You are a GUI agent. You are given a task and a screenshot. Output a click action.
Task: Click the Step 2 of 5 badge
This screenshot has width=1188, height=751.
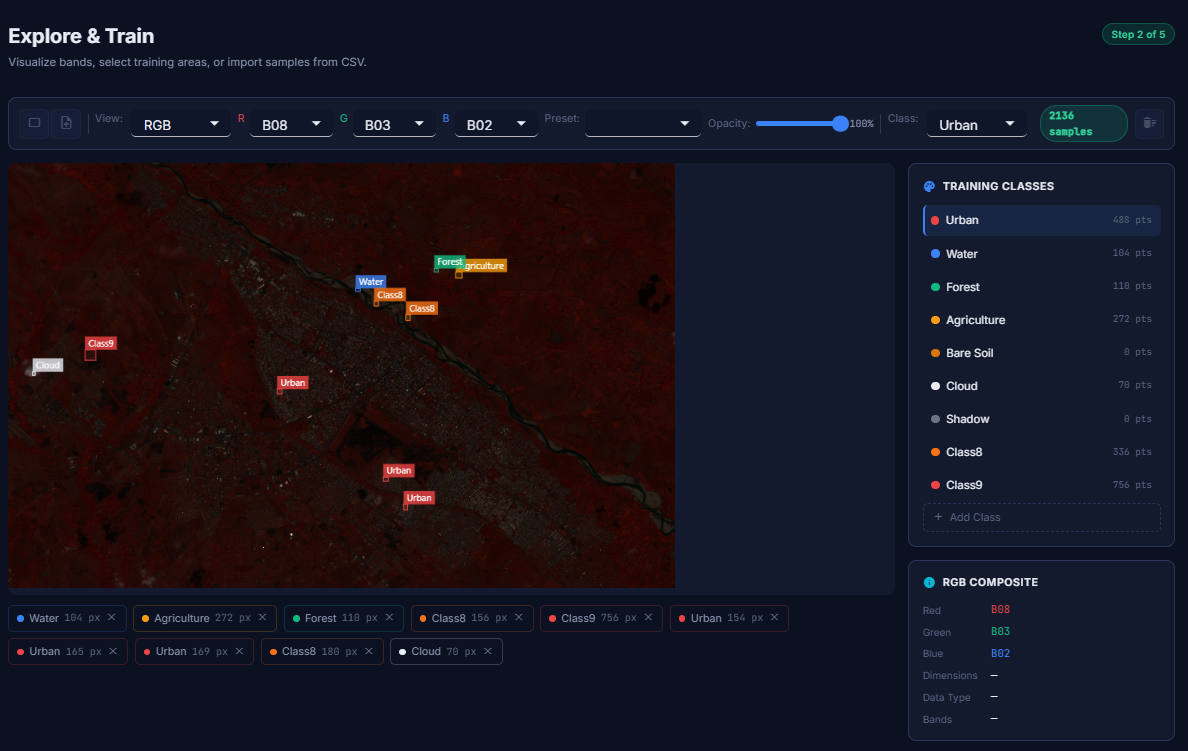click(x=1138, y=33)
